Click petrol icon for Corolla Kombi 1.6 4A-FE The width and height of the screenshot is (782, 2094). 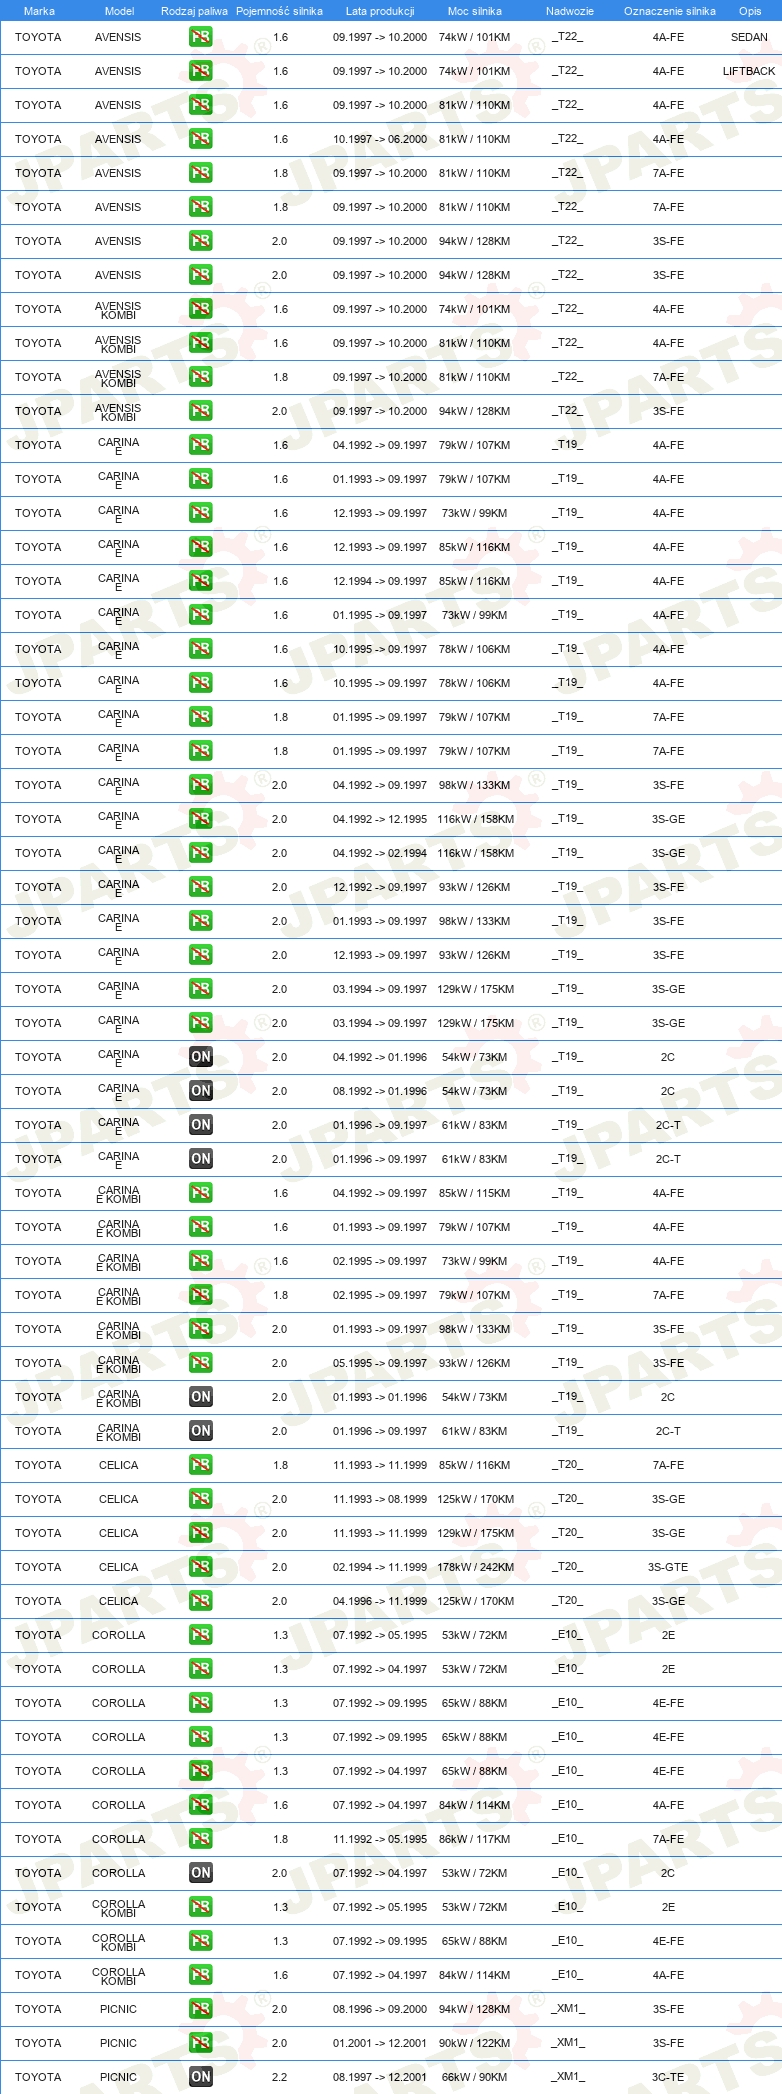point(201,1975)
